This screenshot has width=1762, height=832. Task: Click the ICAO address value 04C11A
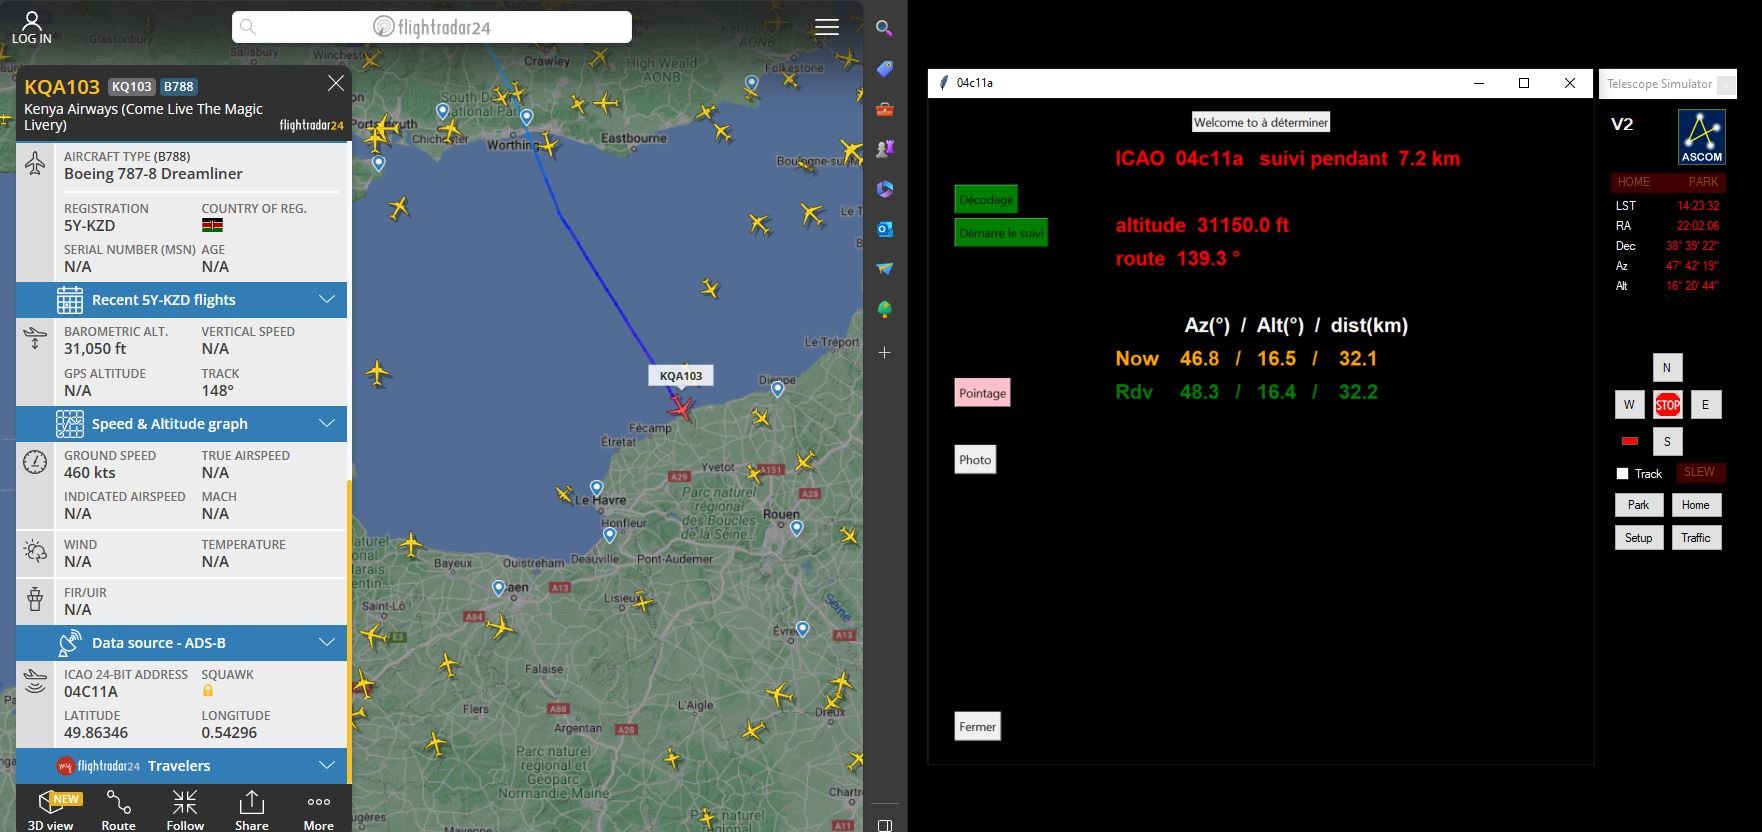click(x=91, y=692)
